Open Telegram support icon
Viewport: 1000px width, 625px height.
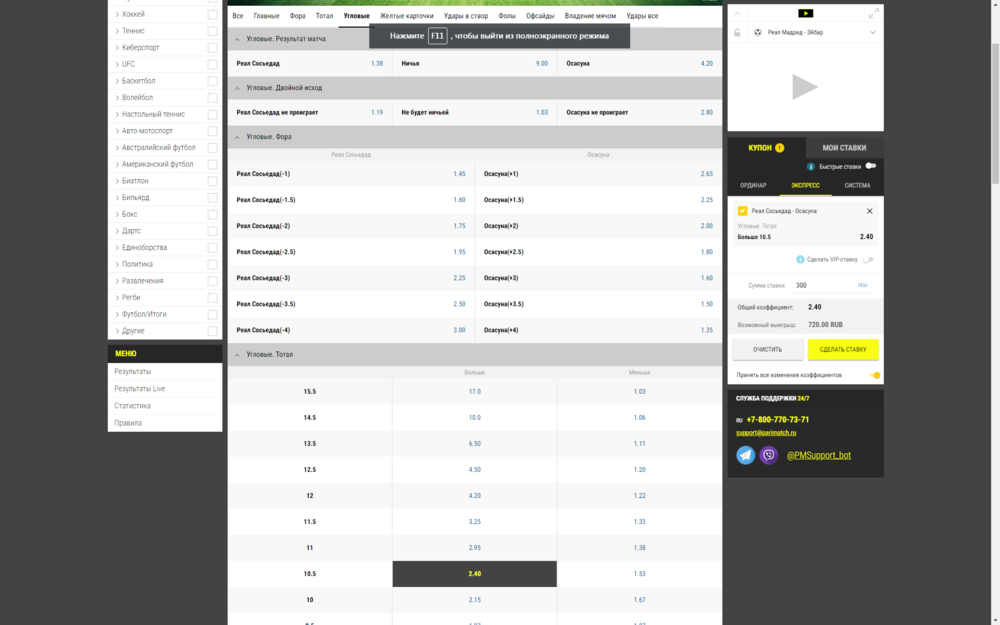point(746,455)
